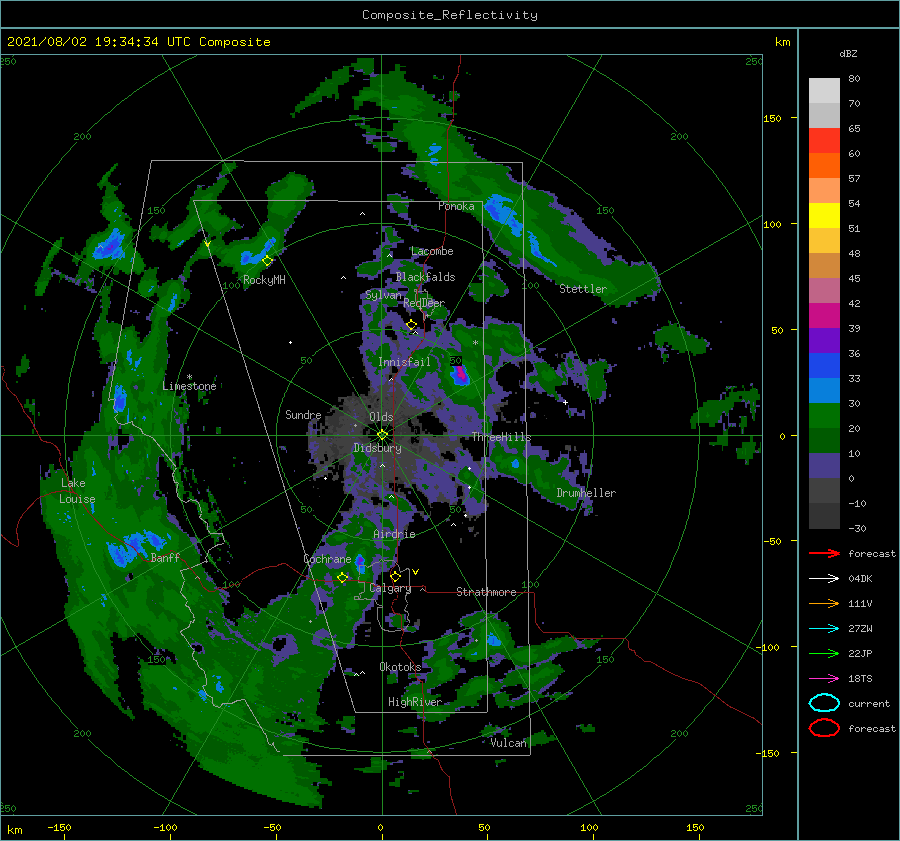
Task: Click the HighRiver label
Action: pyautogui.click(x=415, y=702)
